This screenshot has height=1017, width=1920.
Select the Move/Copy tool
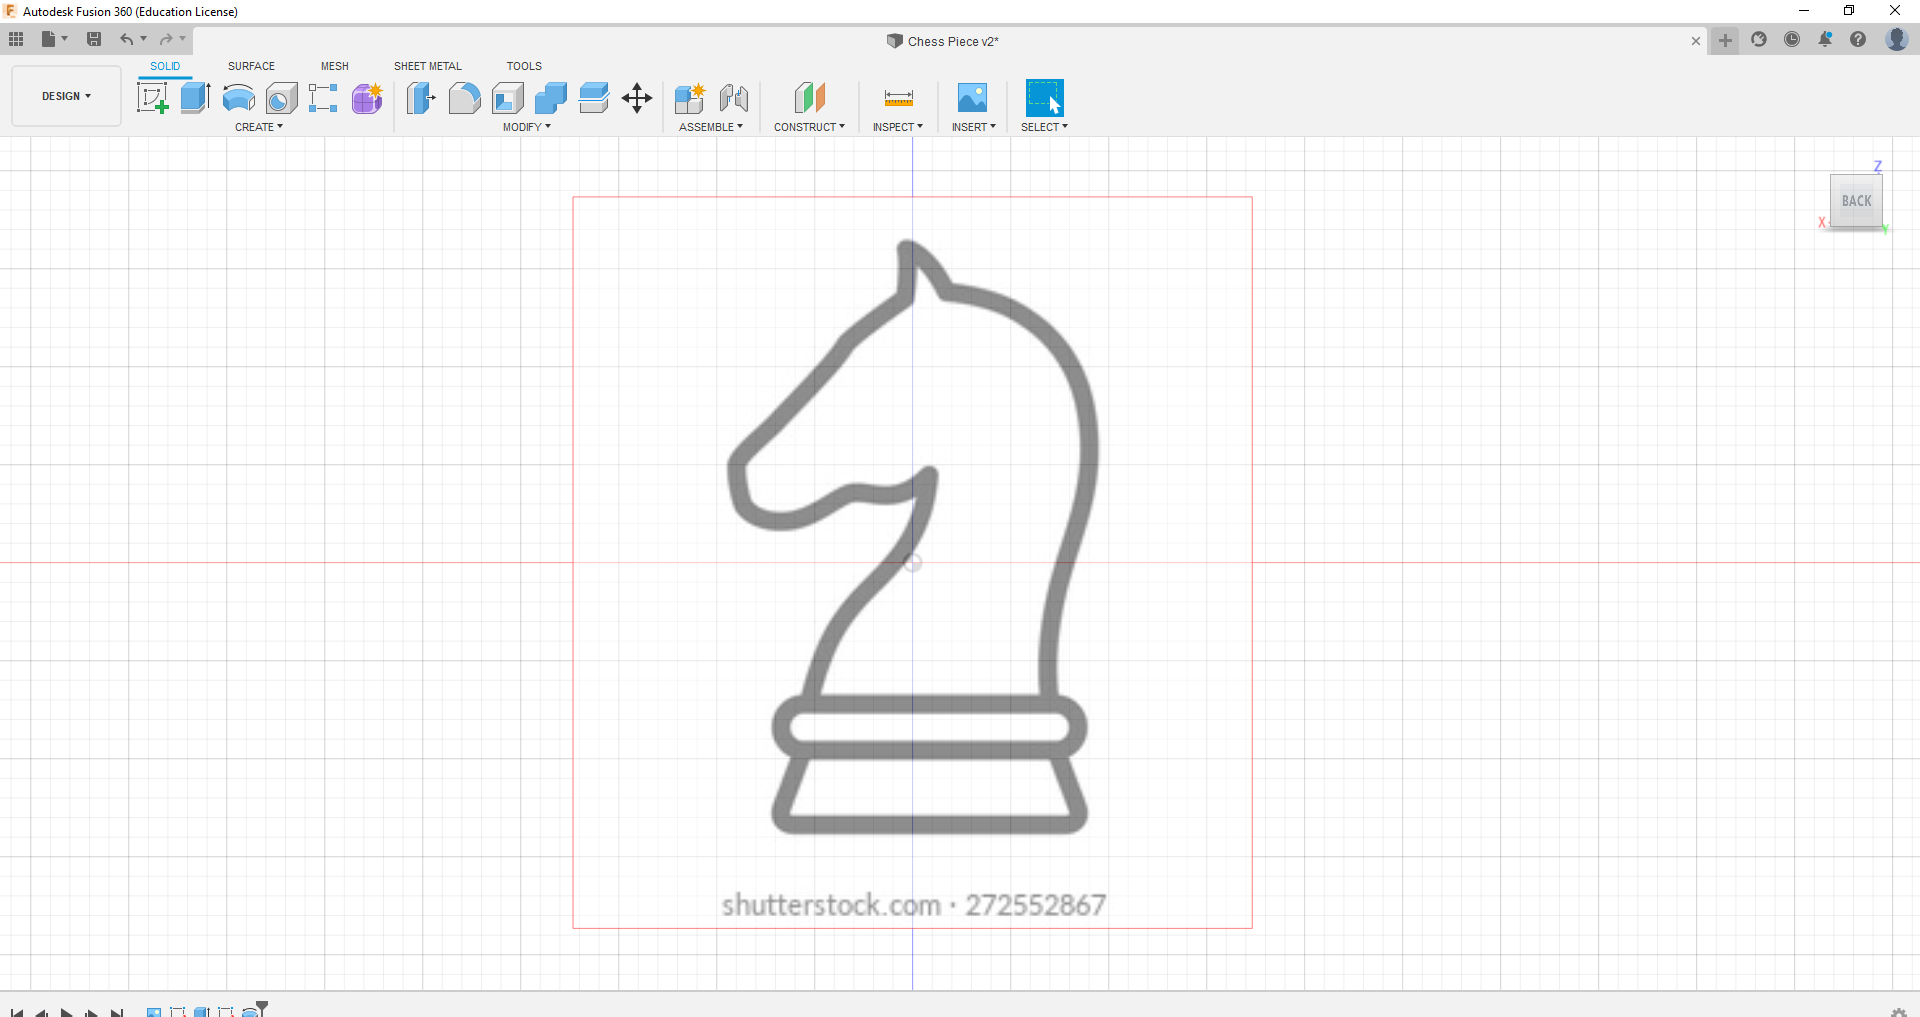coord(637,98)
